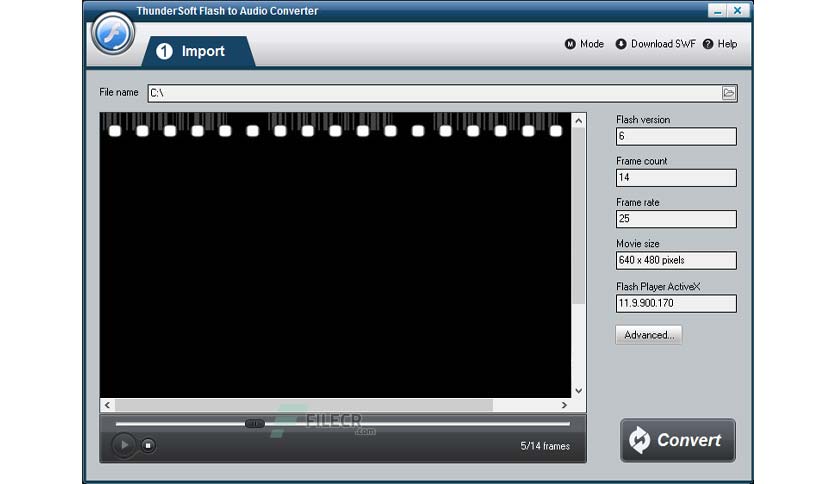Screen dimensions: 836x484
Task: Click the Flash version field
Action: [676, 136]
